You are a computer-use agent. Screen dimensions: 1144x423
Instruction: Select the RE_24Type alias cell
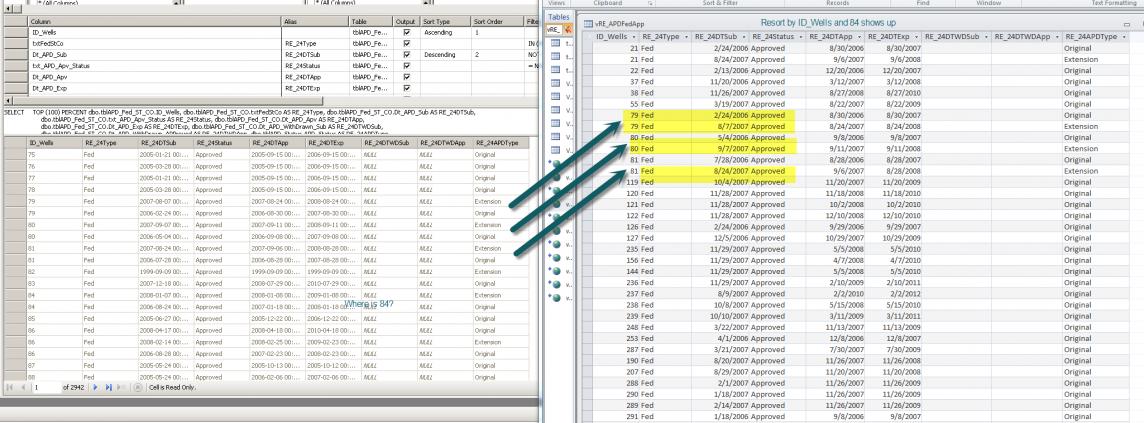tap(315, 44)
